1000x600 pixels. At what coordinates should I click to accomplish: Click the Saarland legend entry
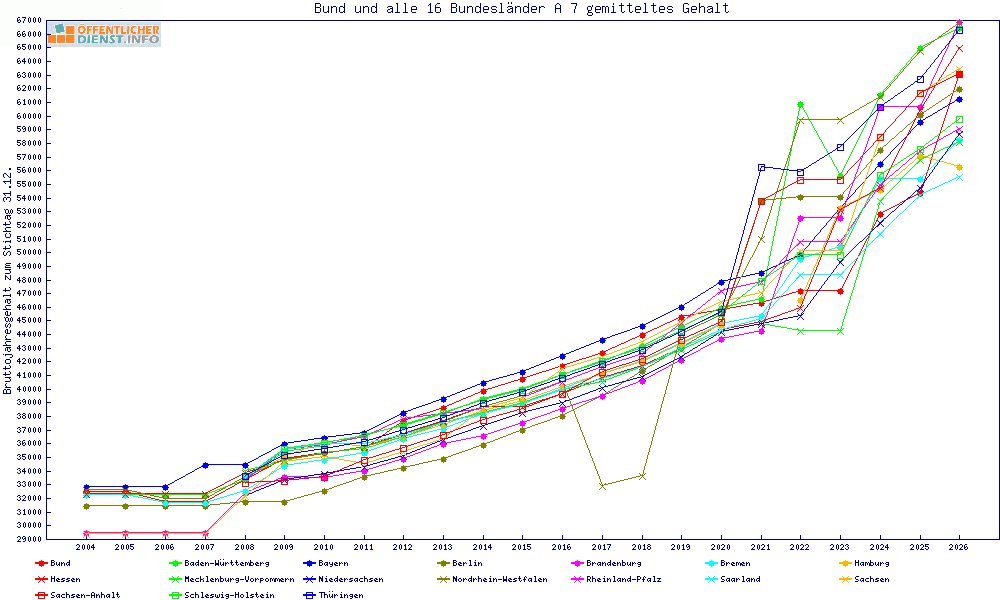(732, 580)
